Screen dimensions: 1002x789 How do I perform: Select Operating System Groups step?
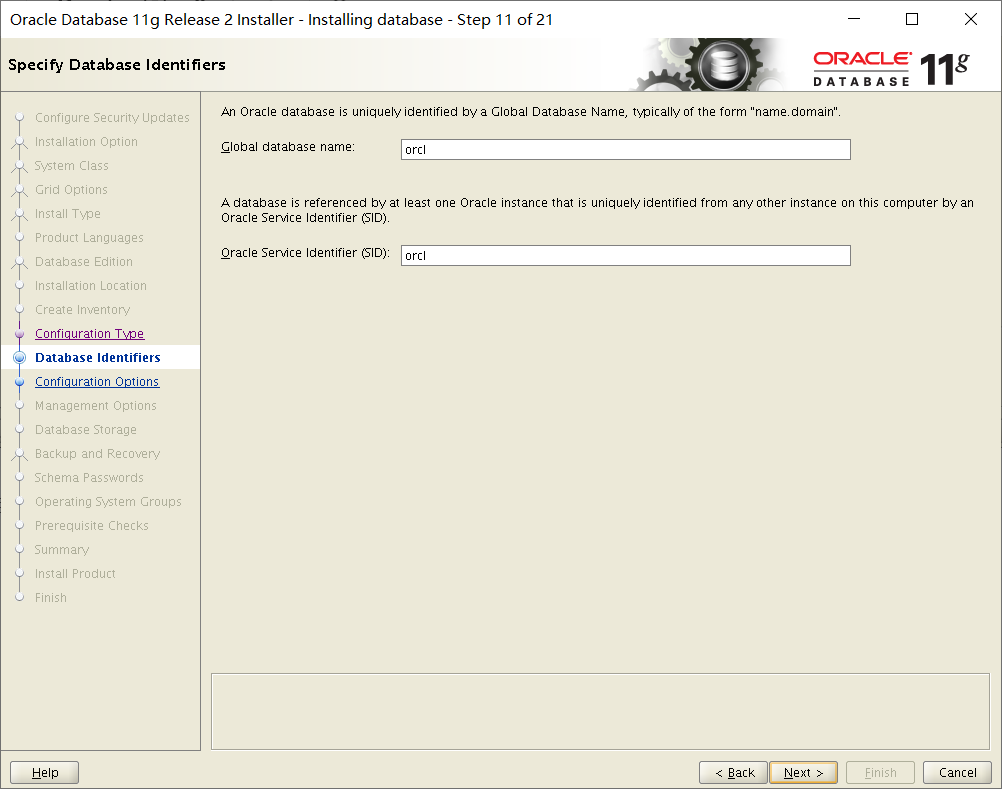tap(108, 502)
